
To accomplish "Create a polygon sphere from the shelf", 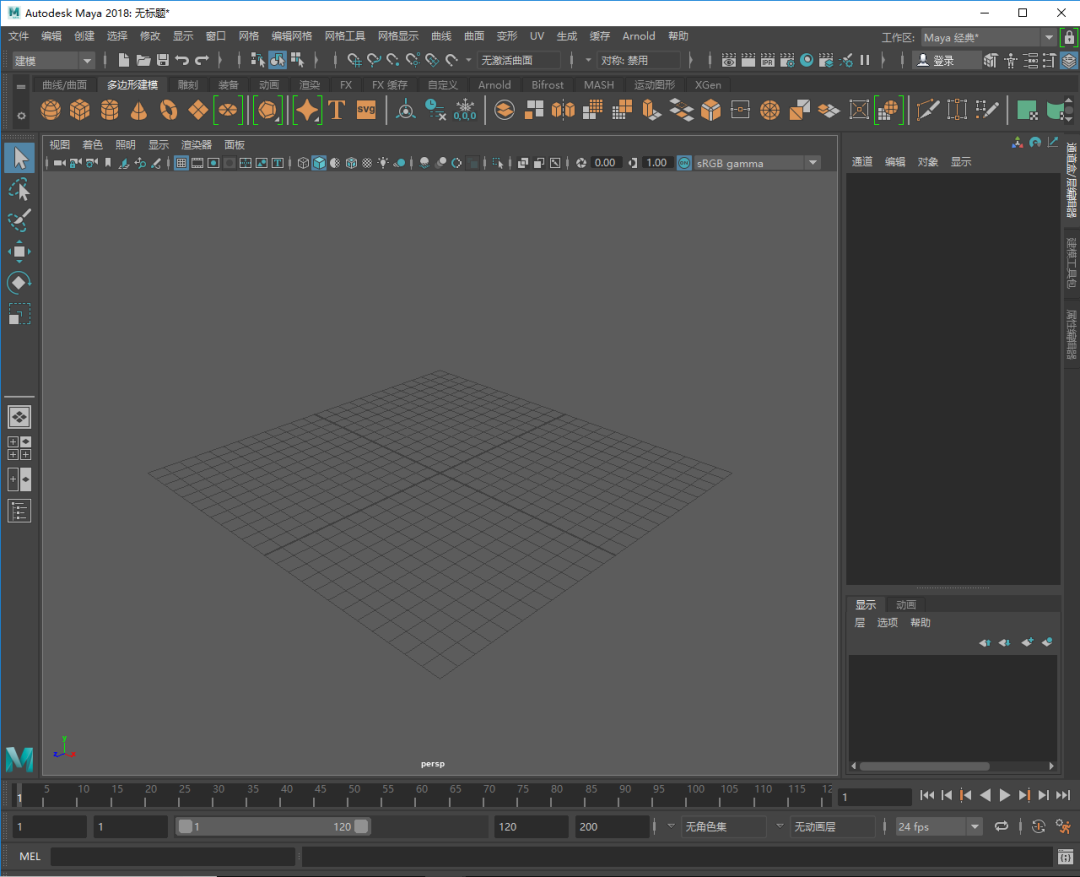I will coord(50,110).
